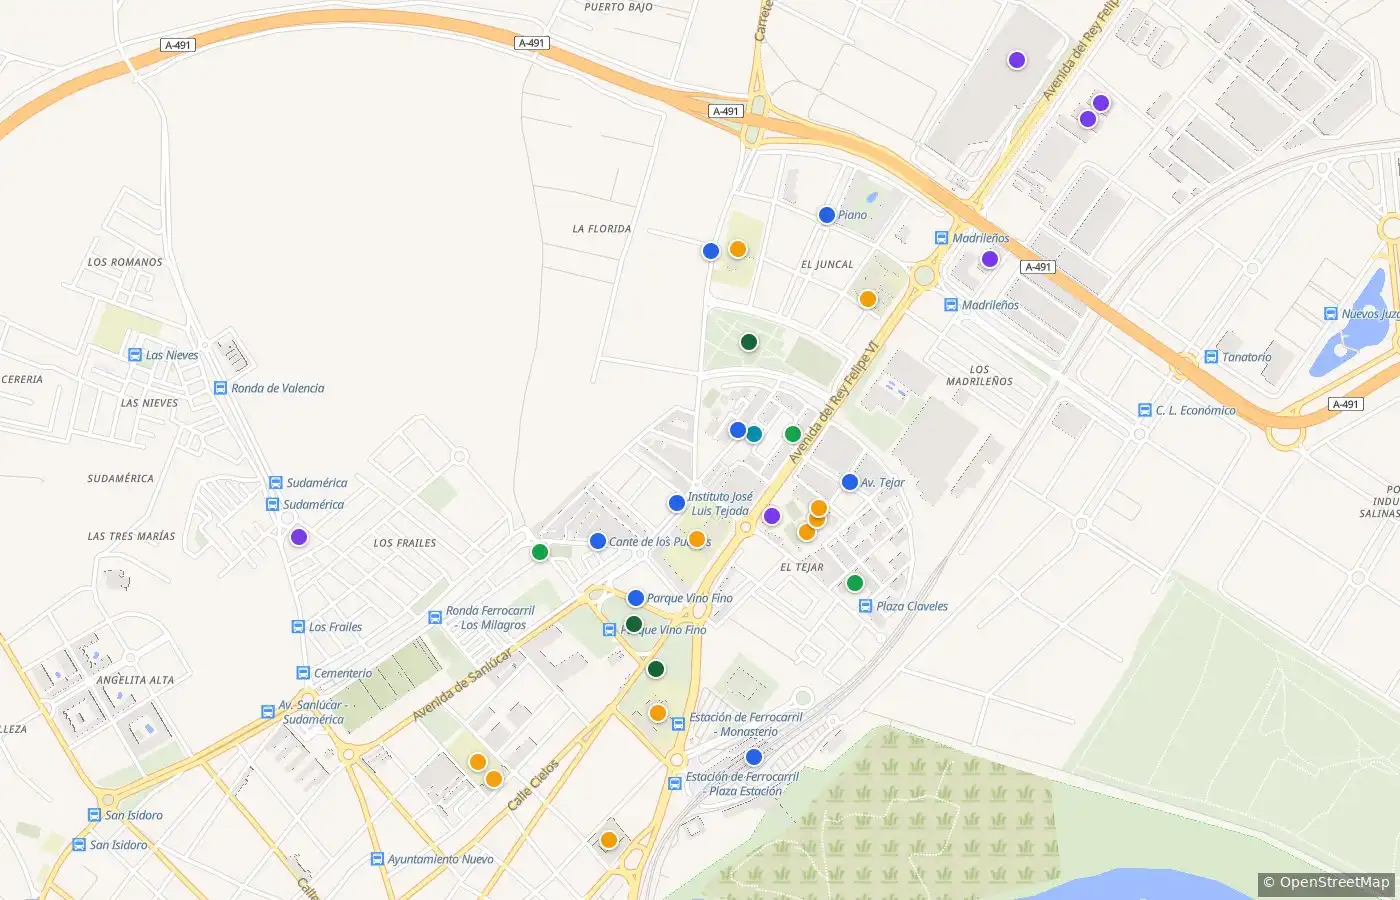Select the Ronda de Valencia bus stop icon
1400x900 pixels.
click(220, 388)
